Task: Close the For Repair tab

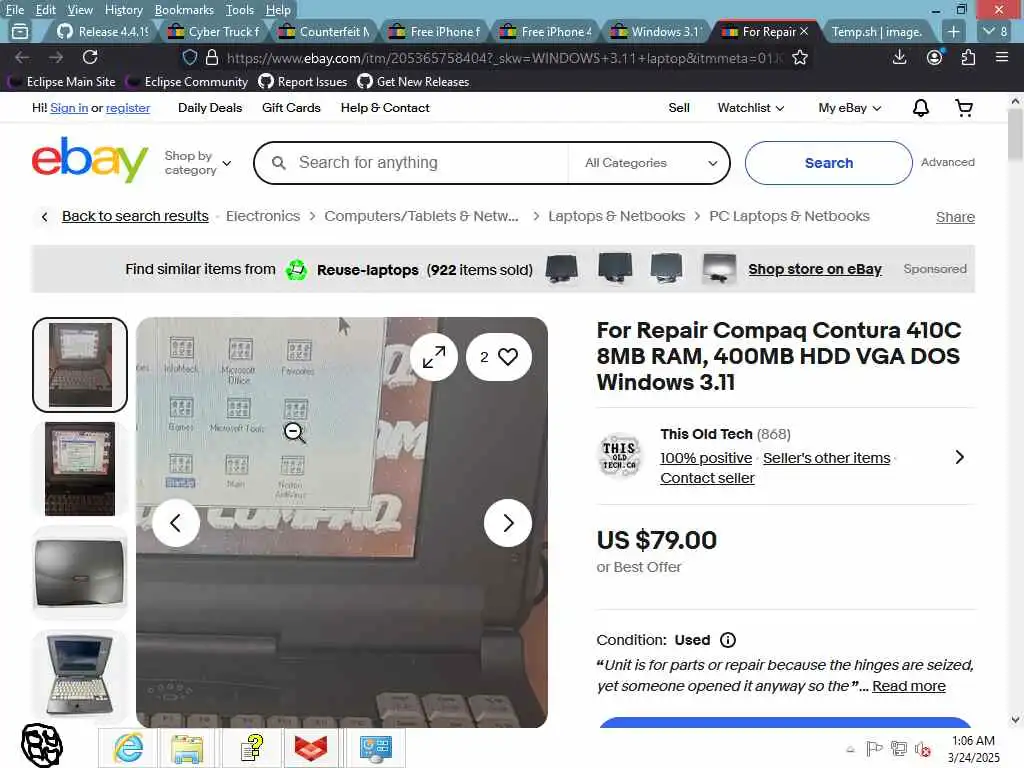Action: [804, 31]
